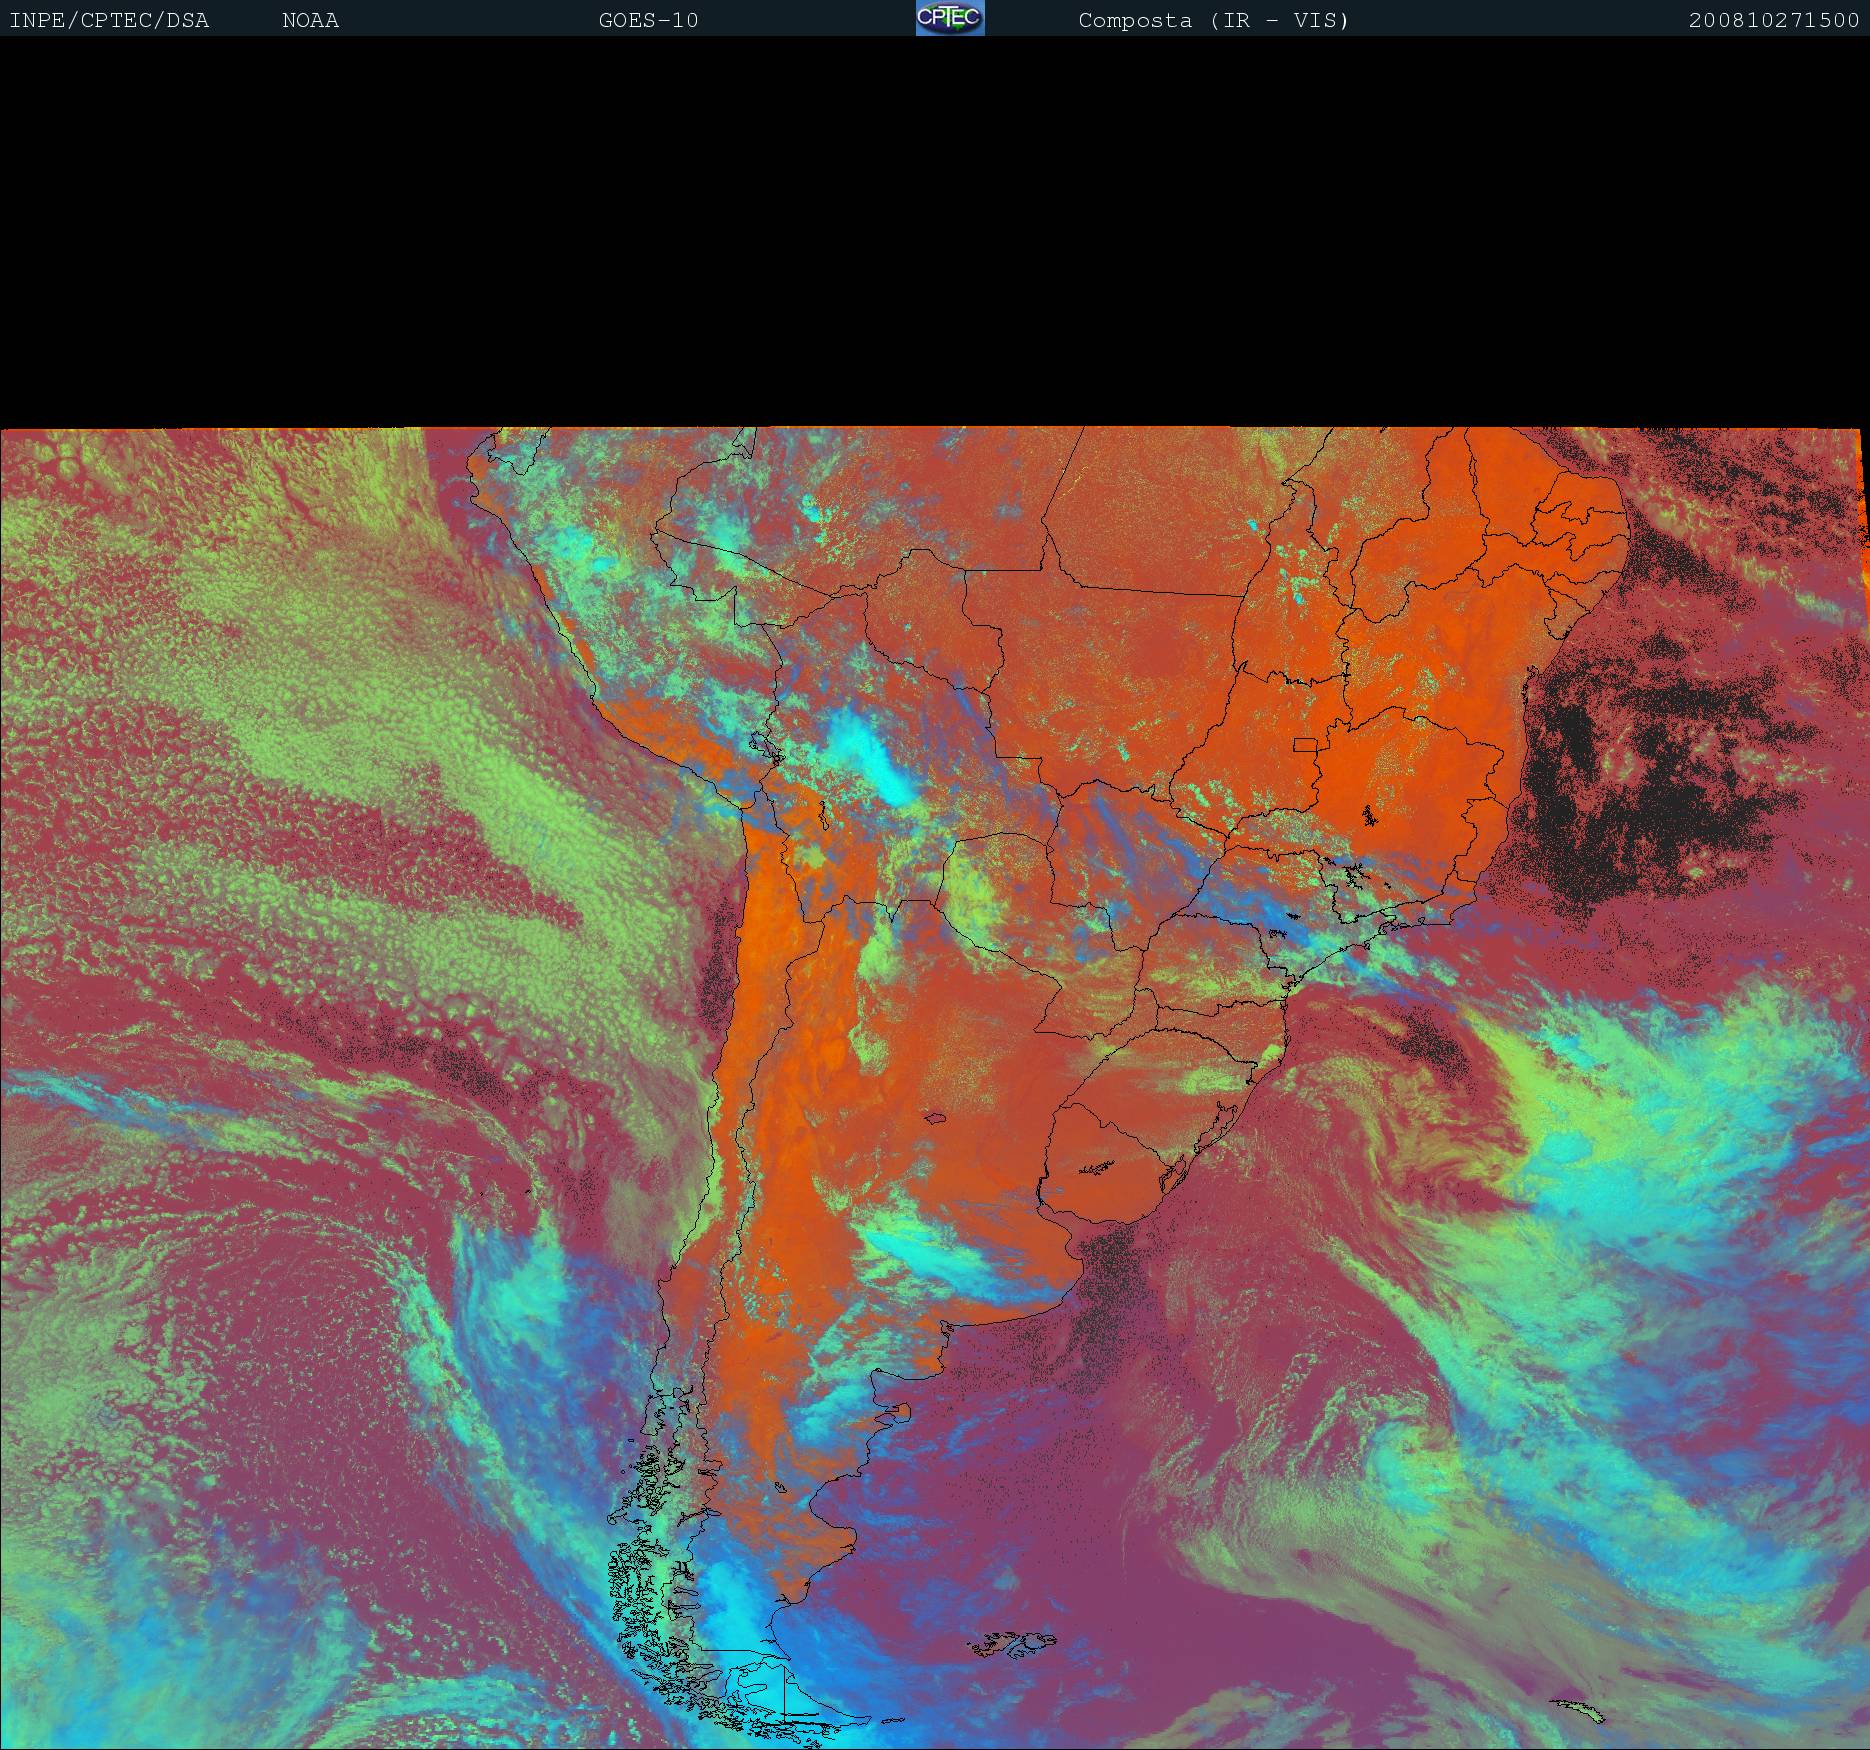This screenshot has height=1750, width=1870.
Task: Select the 200810271500 timestamp text
Action: pyautogui.click(x=1773, y=20)
